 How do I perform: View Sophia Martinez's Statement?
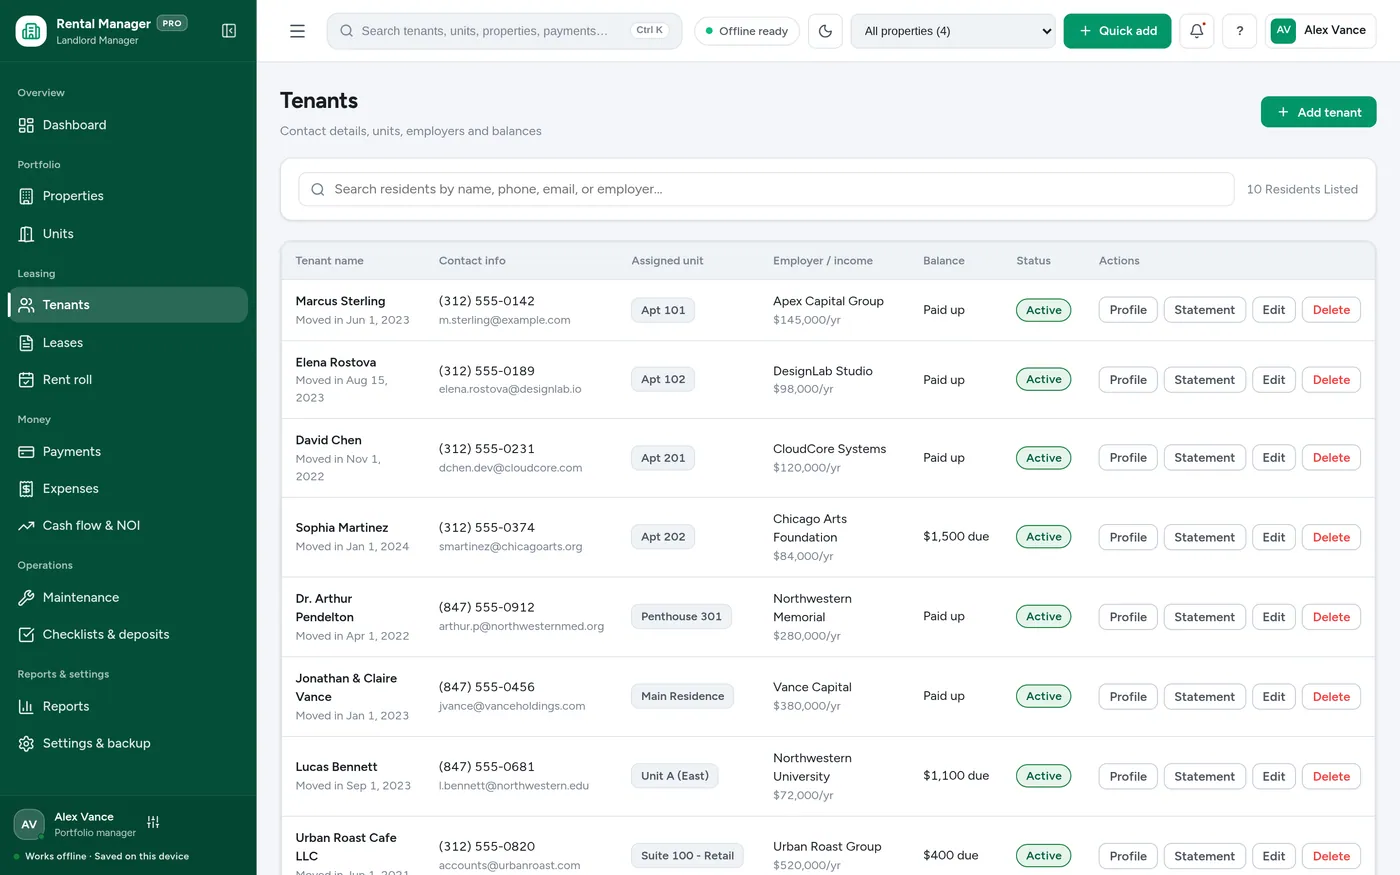pyautogui.click(x=1204, y=537)
